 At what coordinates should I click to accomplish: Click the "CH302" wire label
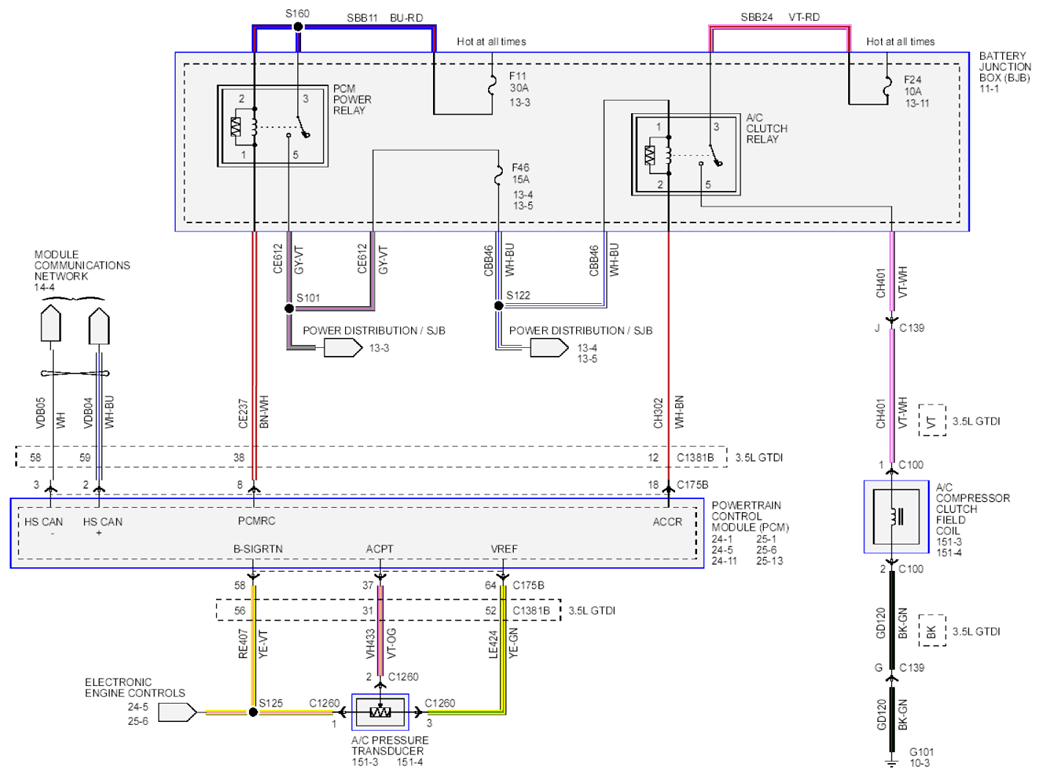point(659,413)
